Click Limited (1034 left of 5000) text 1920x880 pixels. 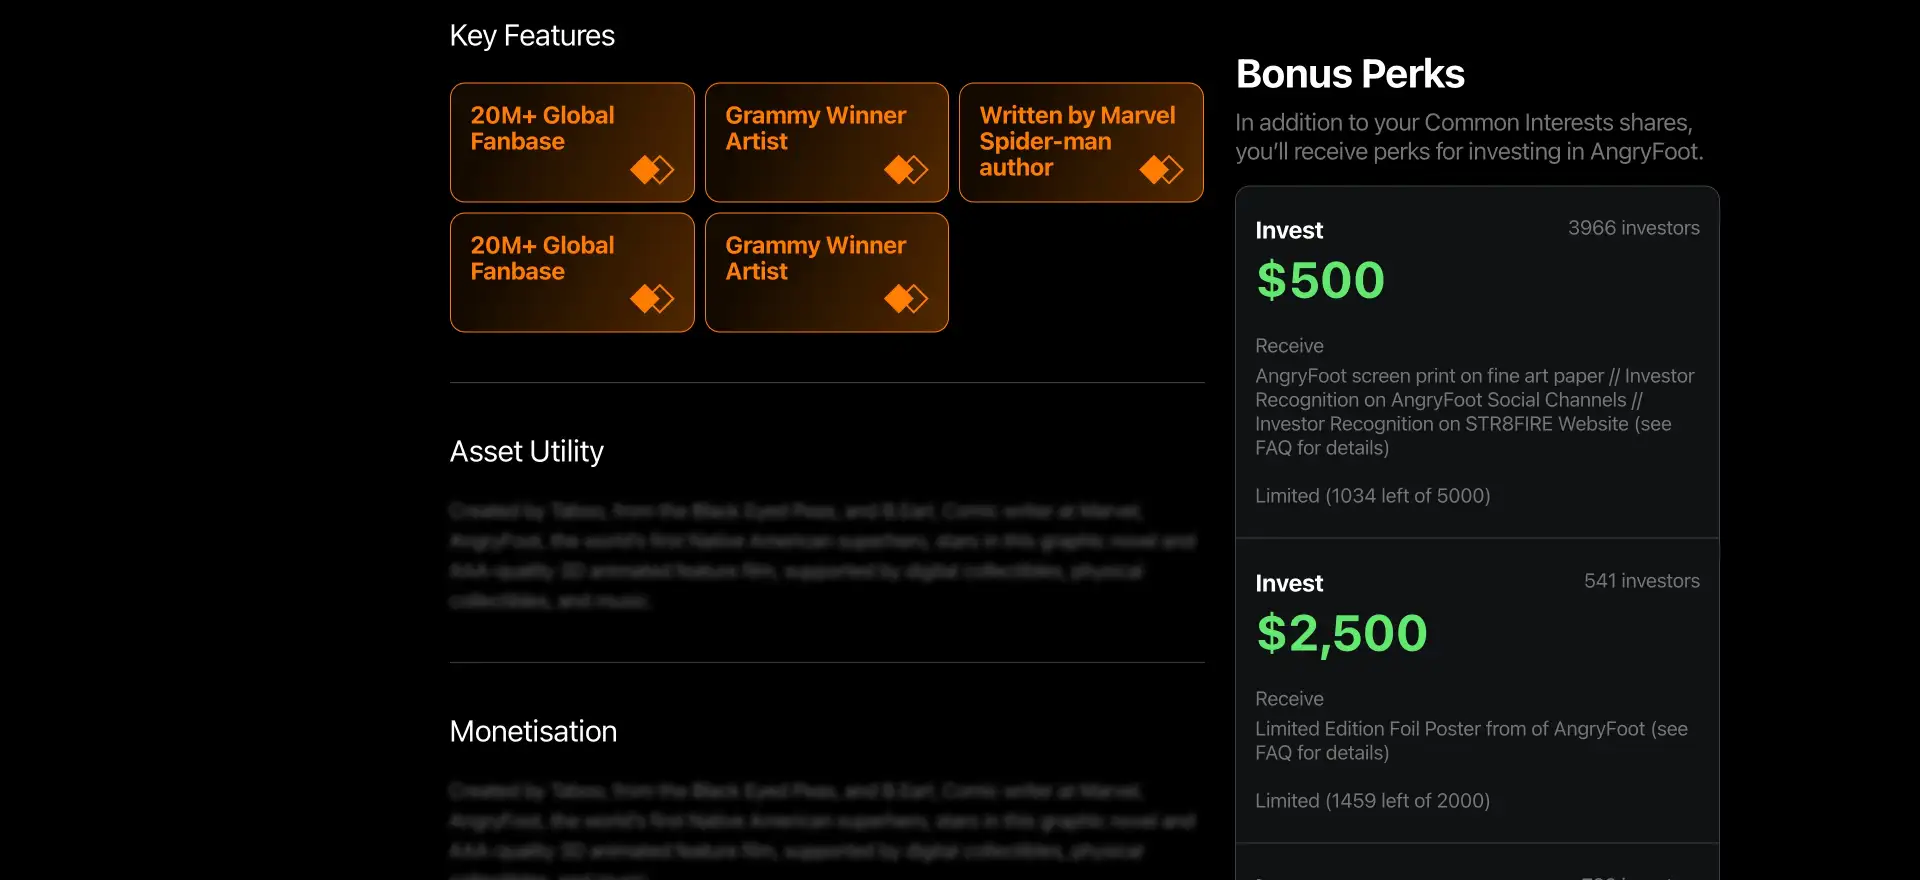pyautogui.click(x=1373, y=496)
